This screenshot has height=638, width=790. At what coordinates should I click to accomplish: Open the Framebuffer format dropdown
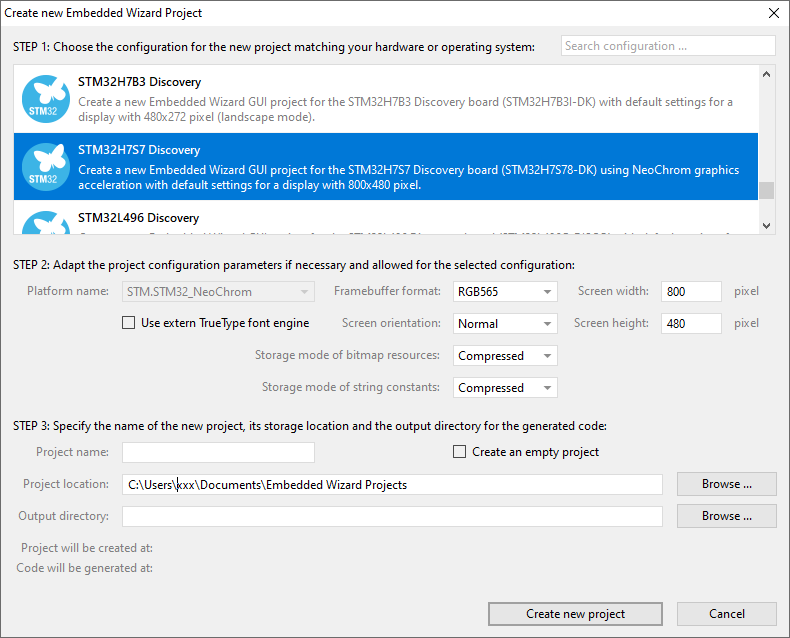pos(505,292)
